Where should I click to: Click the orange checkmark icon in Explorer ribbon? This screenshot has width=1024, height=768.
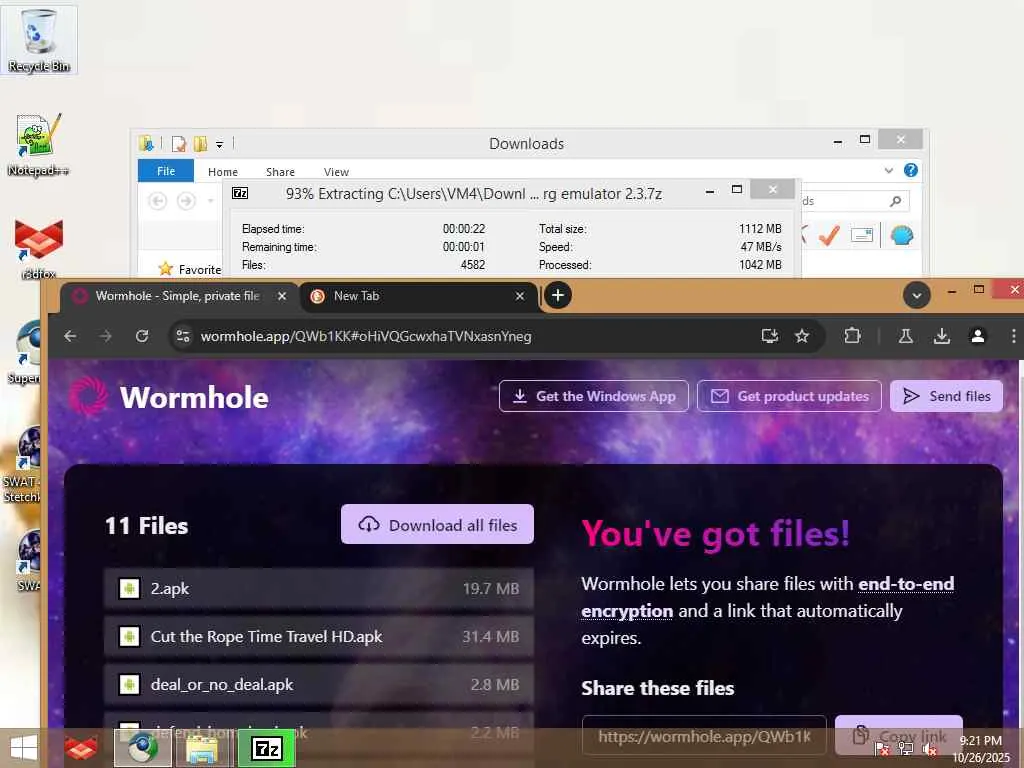829,235
